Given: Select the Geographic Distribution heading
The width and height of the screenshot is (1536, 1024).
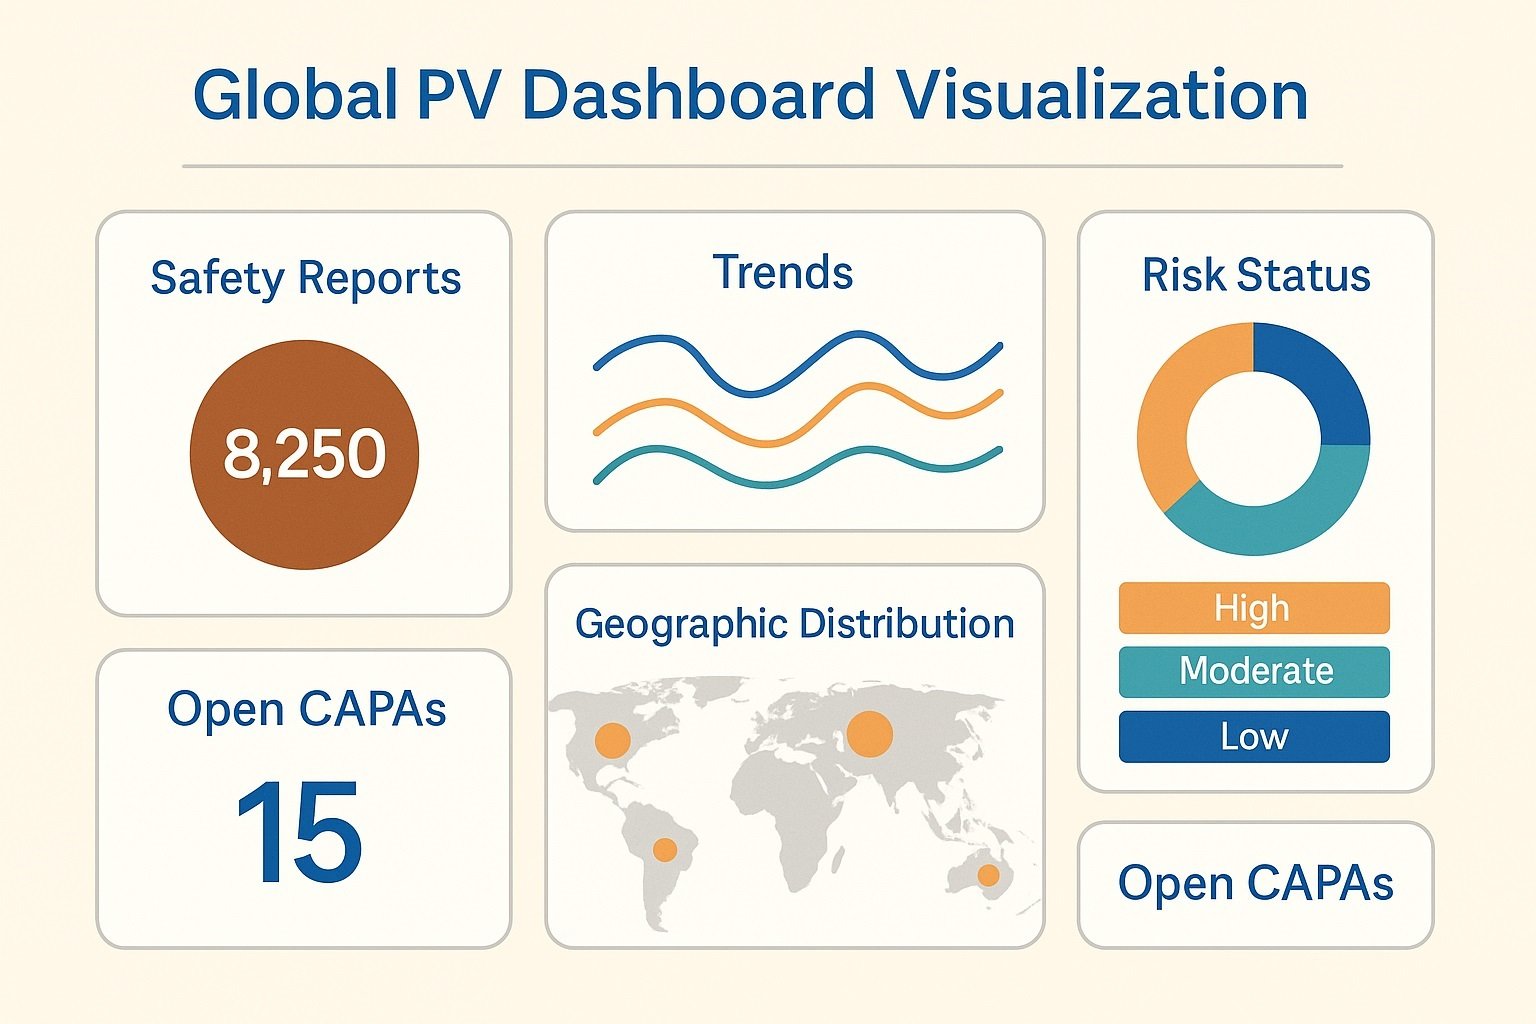Looking at the screenshot, I should click(795, 624).
